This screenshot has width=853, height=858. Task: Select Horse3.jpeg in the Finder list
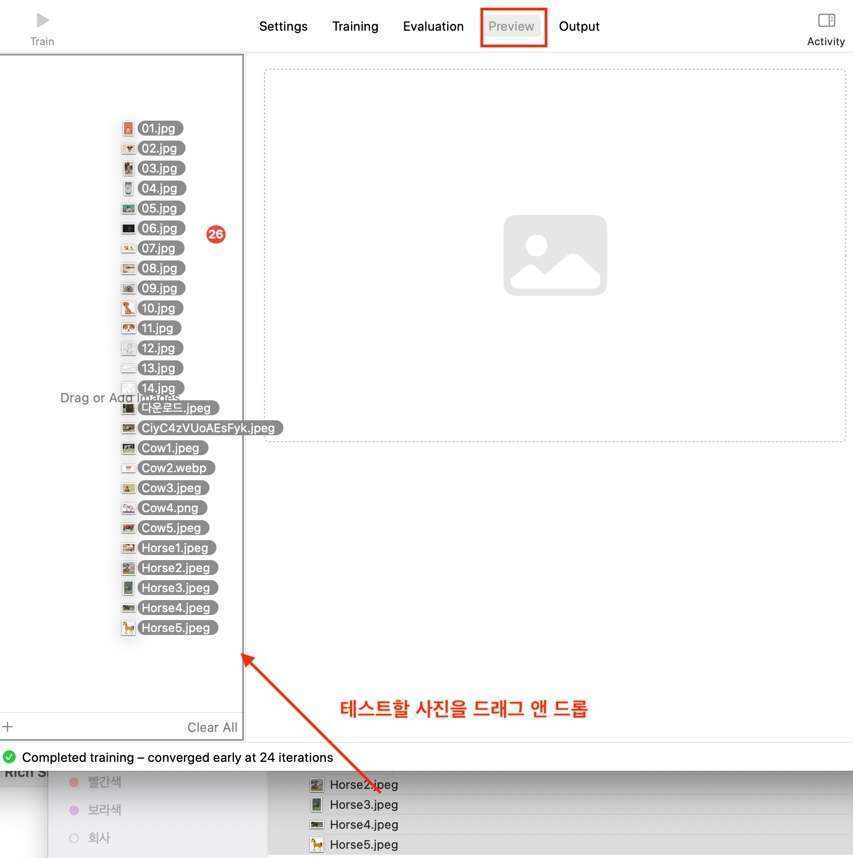tap(363, 804)
